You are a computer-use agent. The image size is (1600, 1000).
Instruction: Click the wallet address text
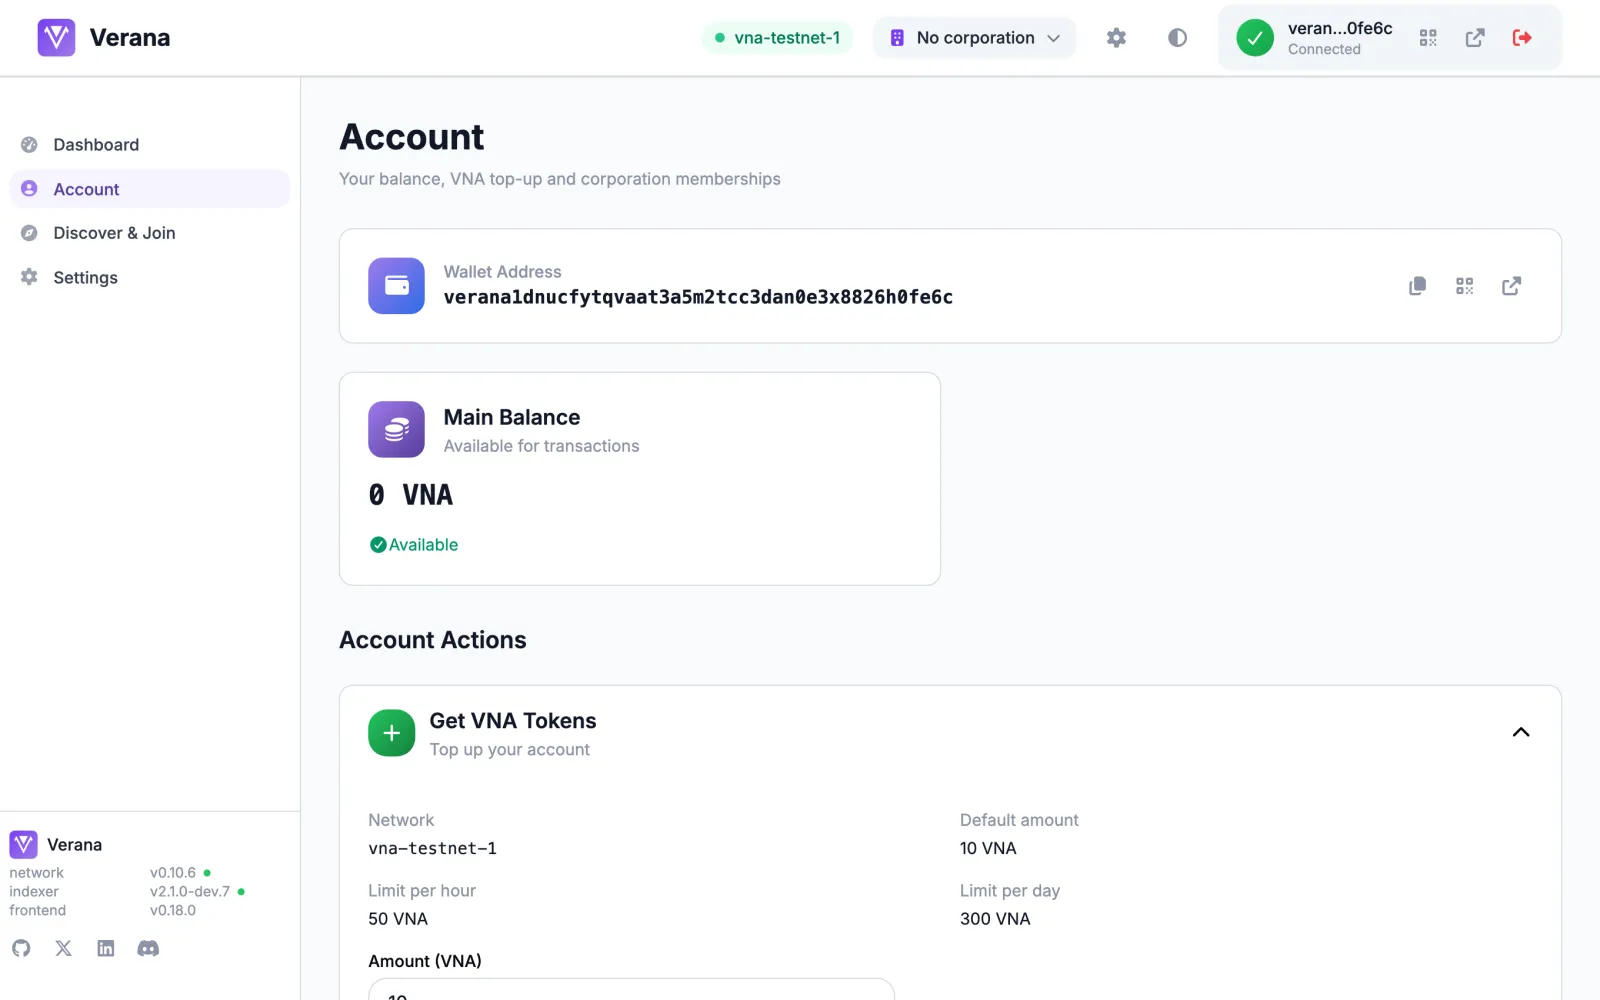click(698, 297)
